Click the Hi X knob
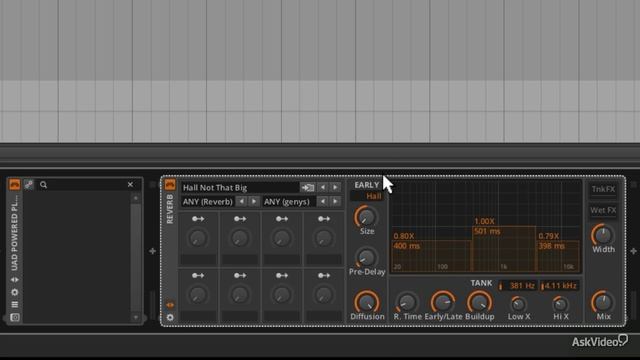Viewport: 640px width, 360px height. (560, 304)
